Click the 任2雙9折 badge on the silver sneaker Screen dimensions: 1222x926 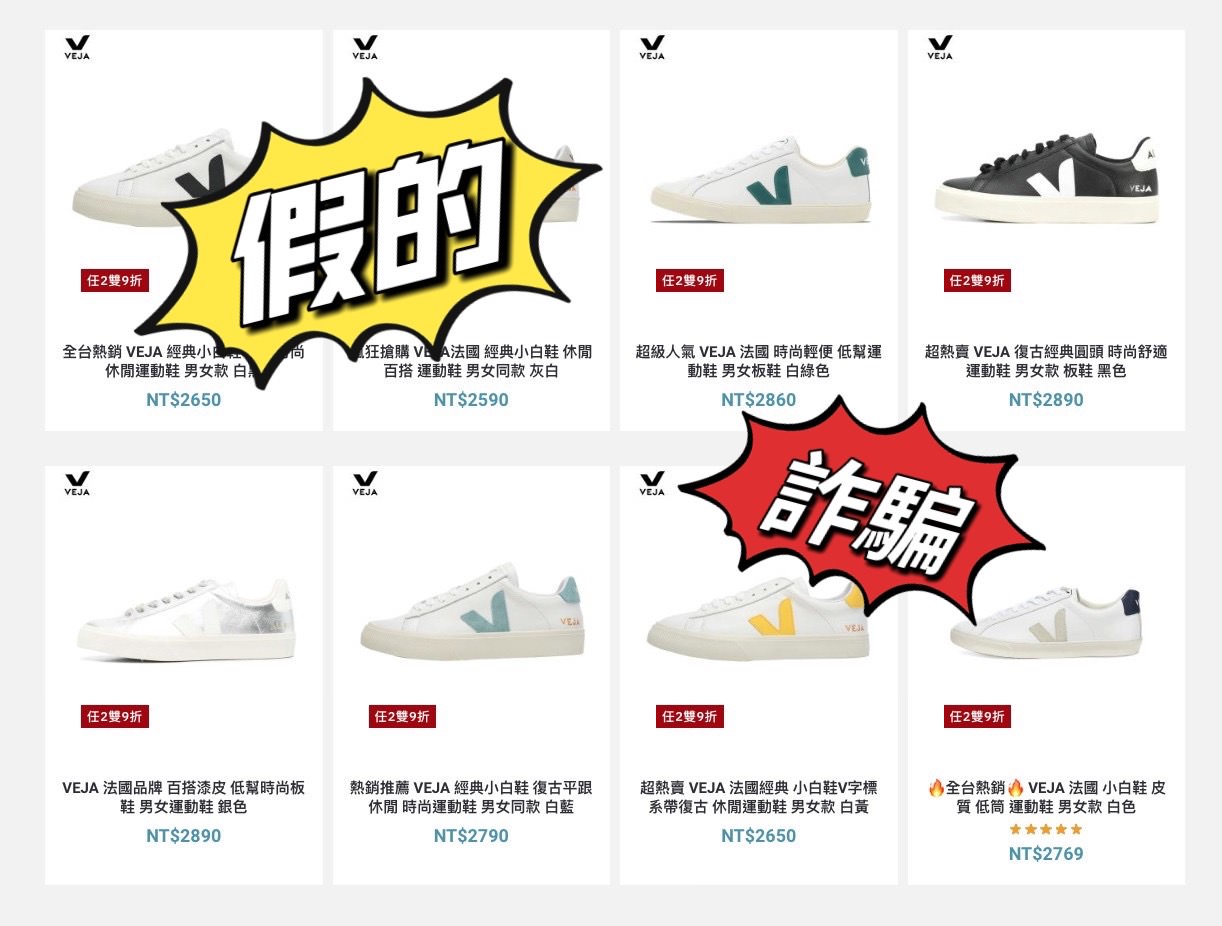point(115,717)
